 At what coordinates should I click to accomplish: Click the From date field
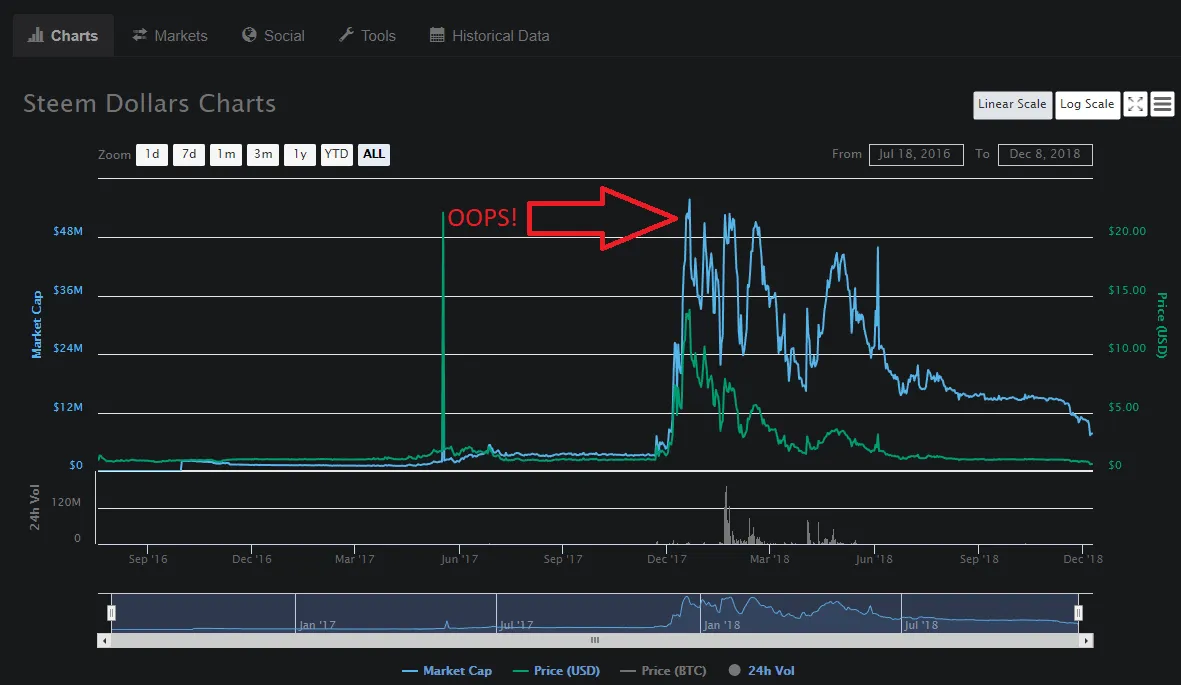pos(916,154)
